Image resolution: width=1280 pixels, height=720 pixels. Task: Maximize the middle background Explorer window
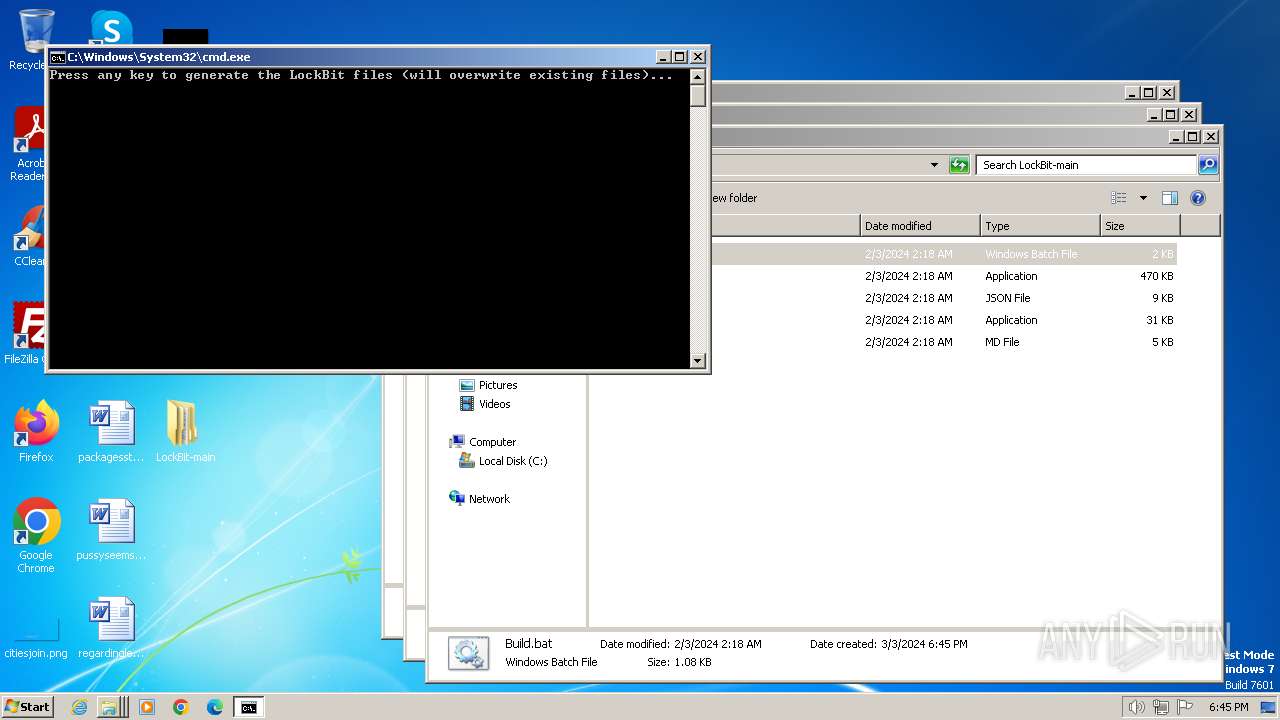[x=1170, y=114]
